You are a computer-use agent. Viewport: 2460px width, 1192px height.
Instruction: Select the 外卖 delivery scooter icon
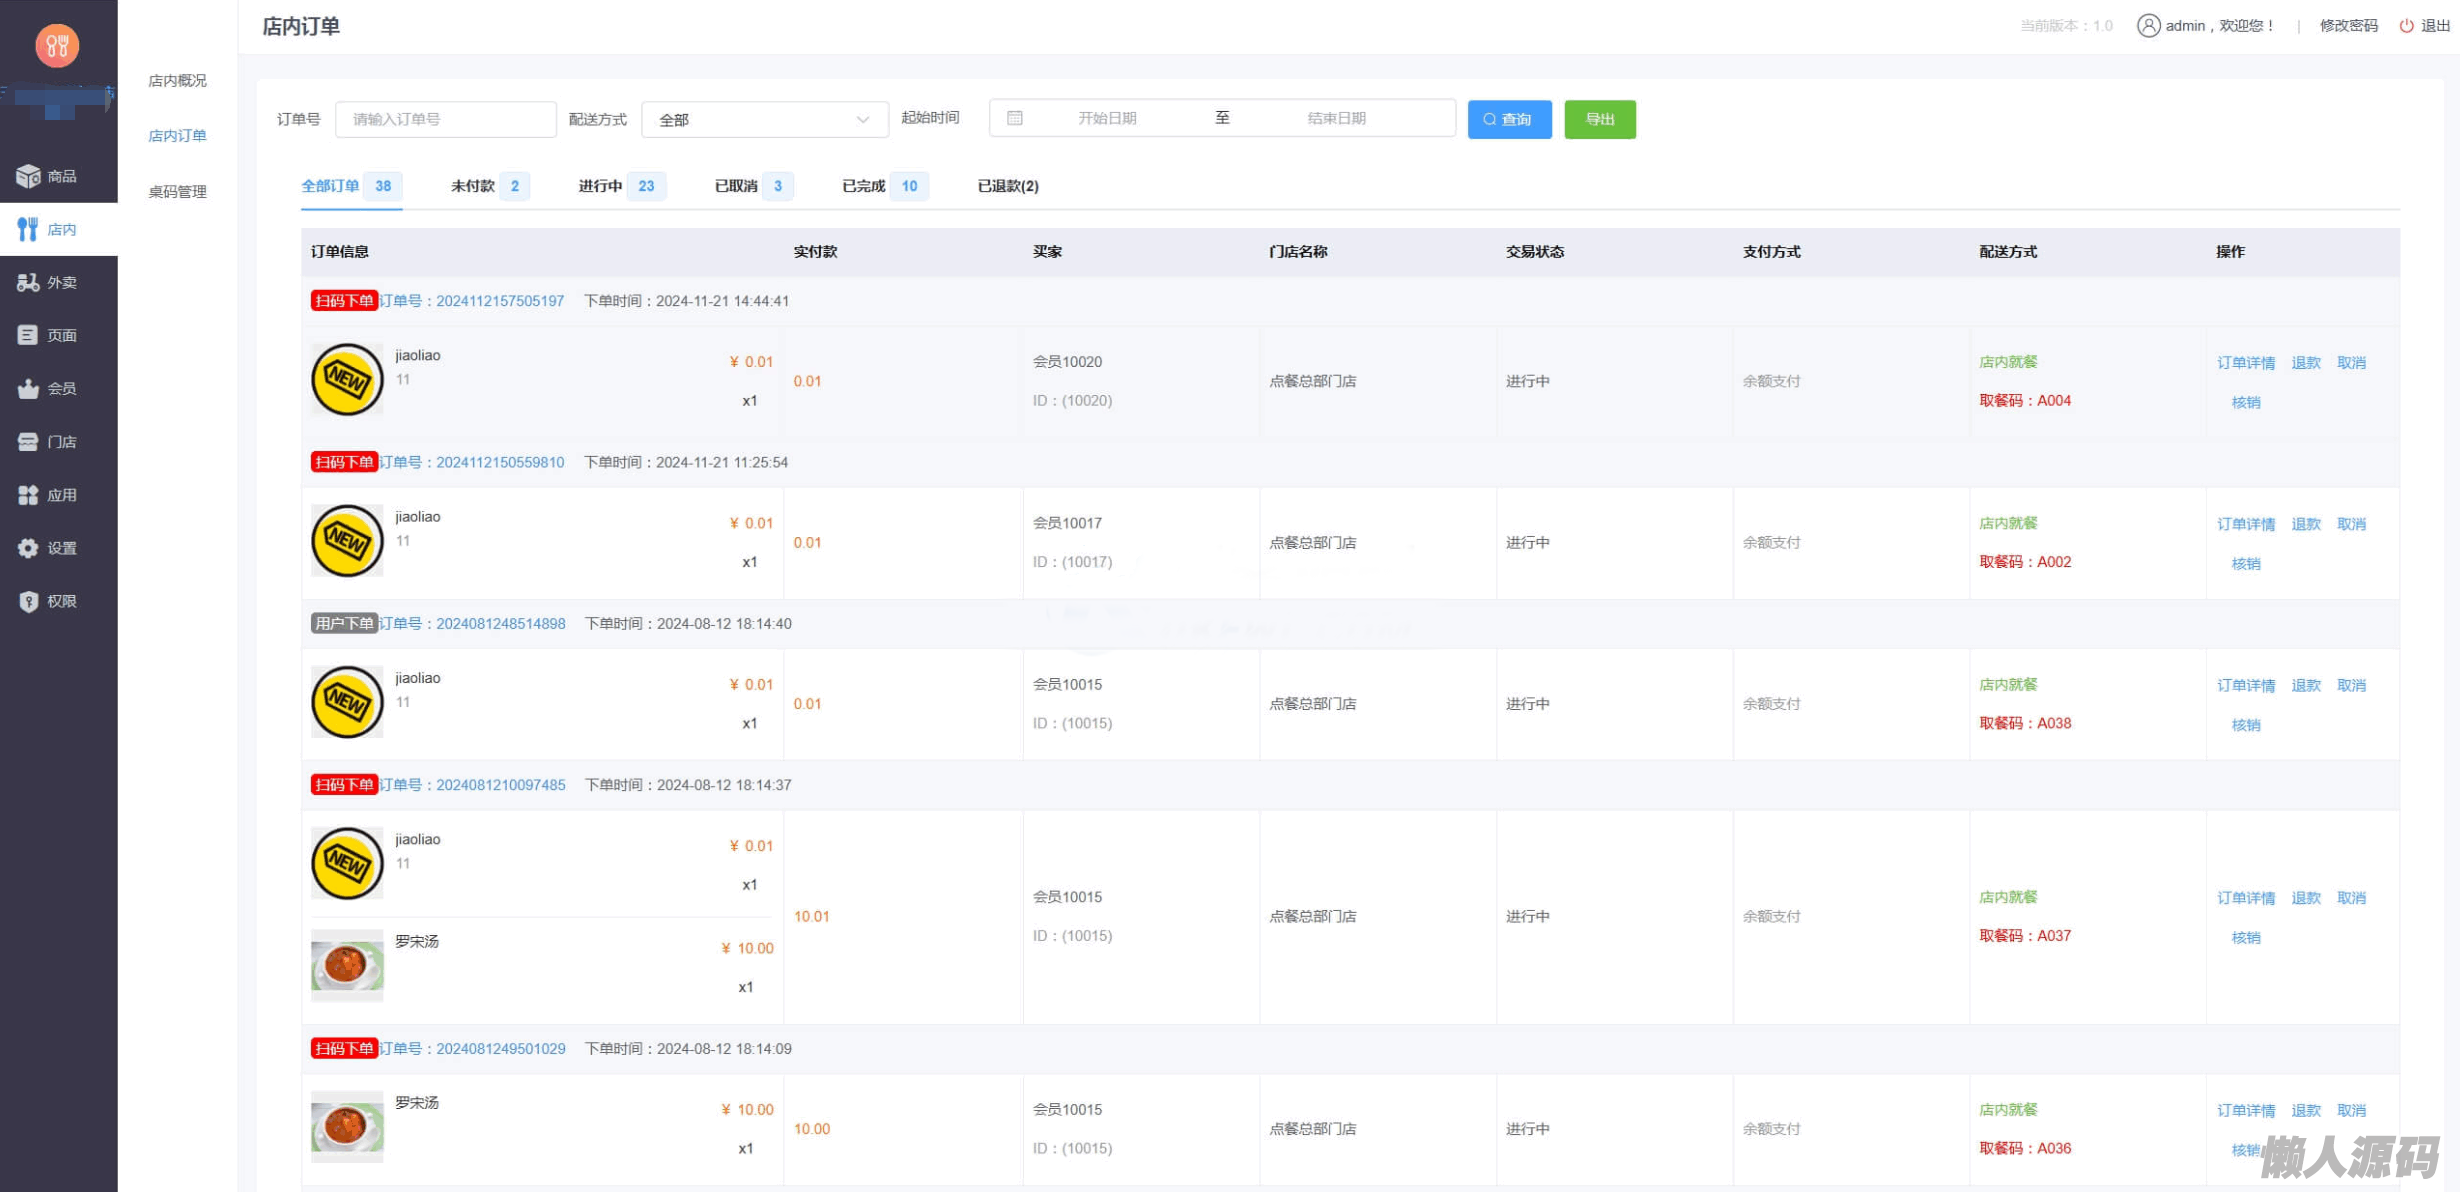[x=28, y=283]
